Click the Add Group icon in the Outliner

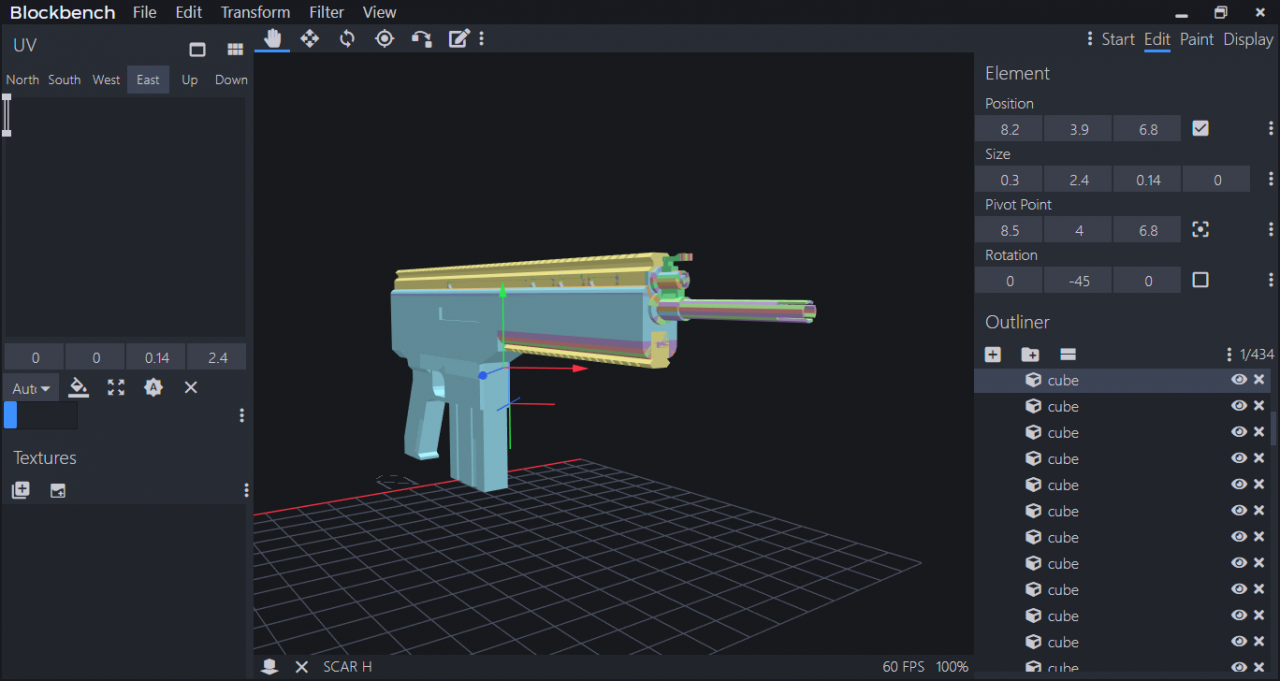point(1030,354)
